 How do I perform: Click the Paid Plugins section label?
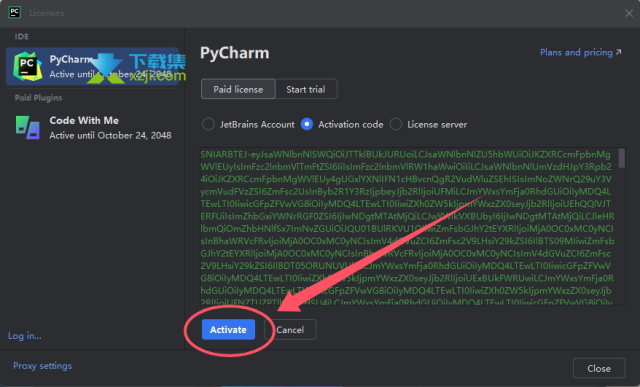click(38, 98)
